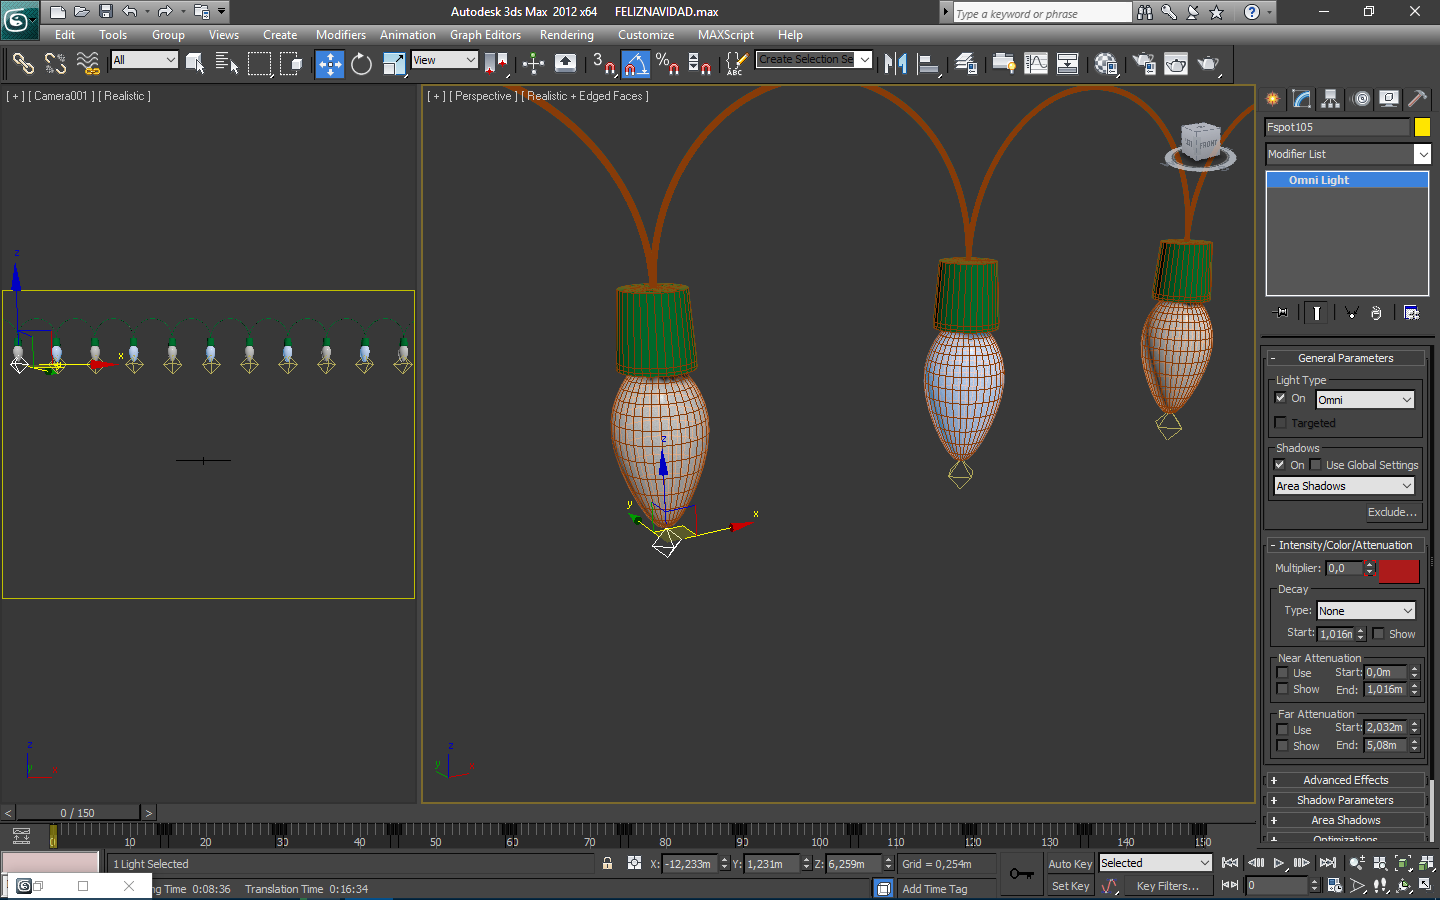The height and width of the screenshot is (900, 1440).
Task: Click the Render Production teapot icon
Action: point(1209,64)
